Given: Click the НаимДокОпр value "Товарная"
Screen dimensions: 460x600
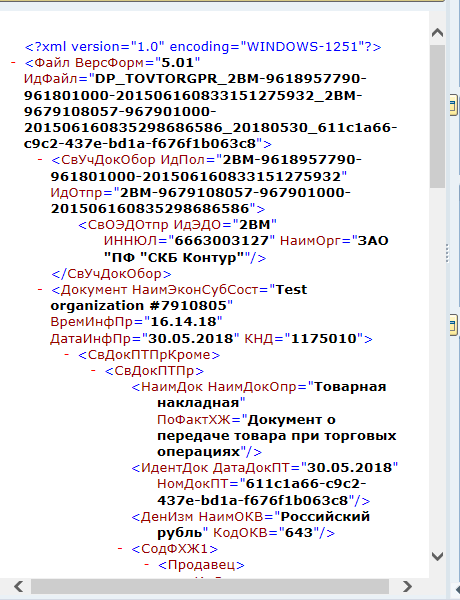Looking at the screenshot, I should pyautogui.click(x=350, y=387).
